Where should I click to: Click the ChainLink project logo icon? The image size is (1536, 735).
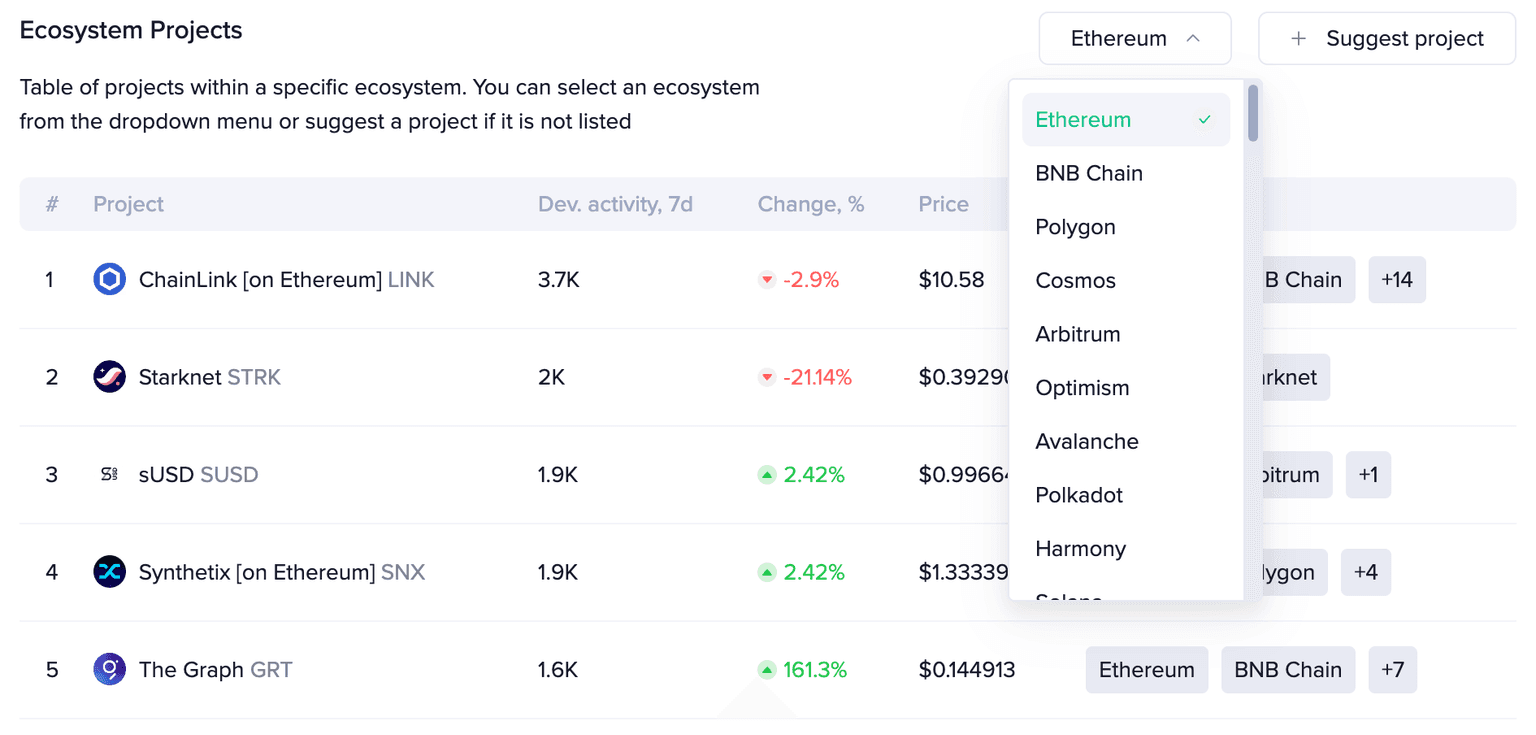[x=109, y=280]
